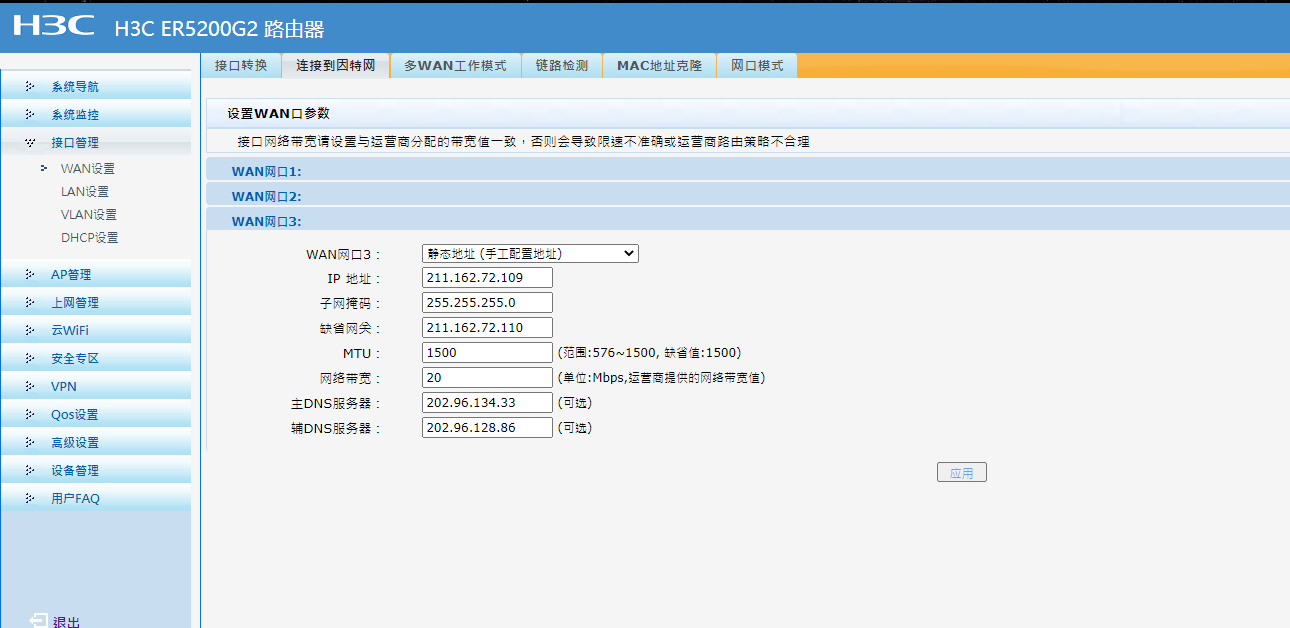
Task: Click the arrow icon beside 系统导航
Action: 30,87
